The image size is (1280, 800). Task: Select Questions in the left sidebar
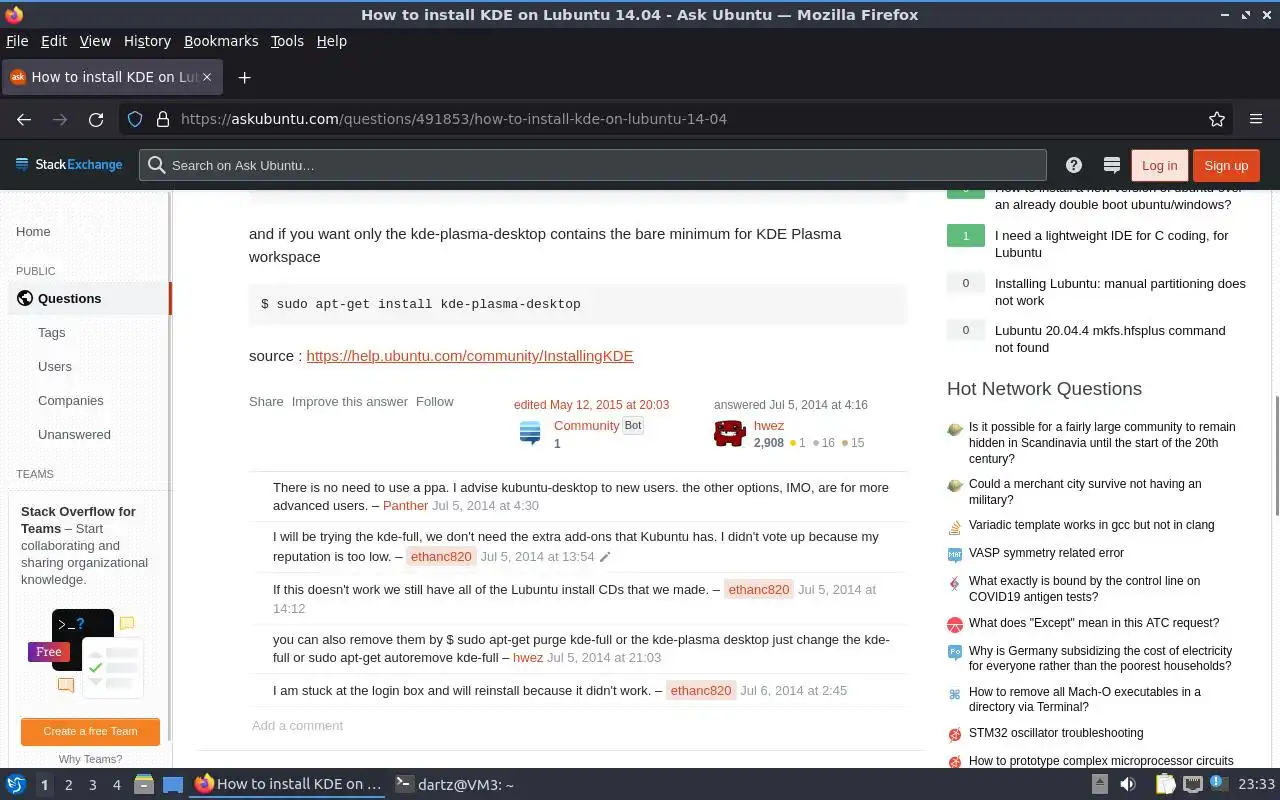tap(90, 299)
